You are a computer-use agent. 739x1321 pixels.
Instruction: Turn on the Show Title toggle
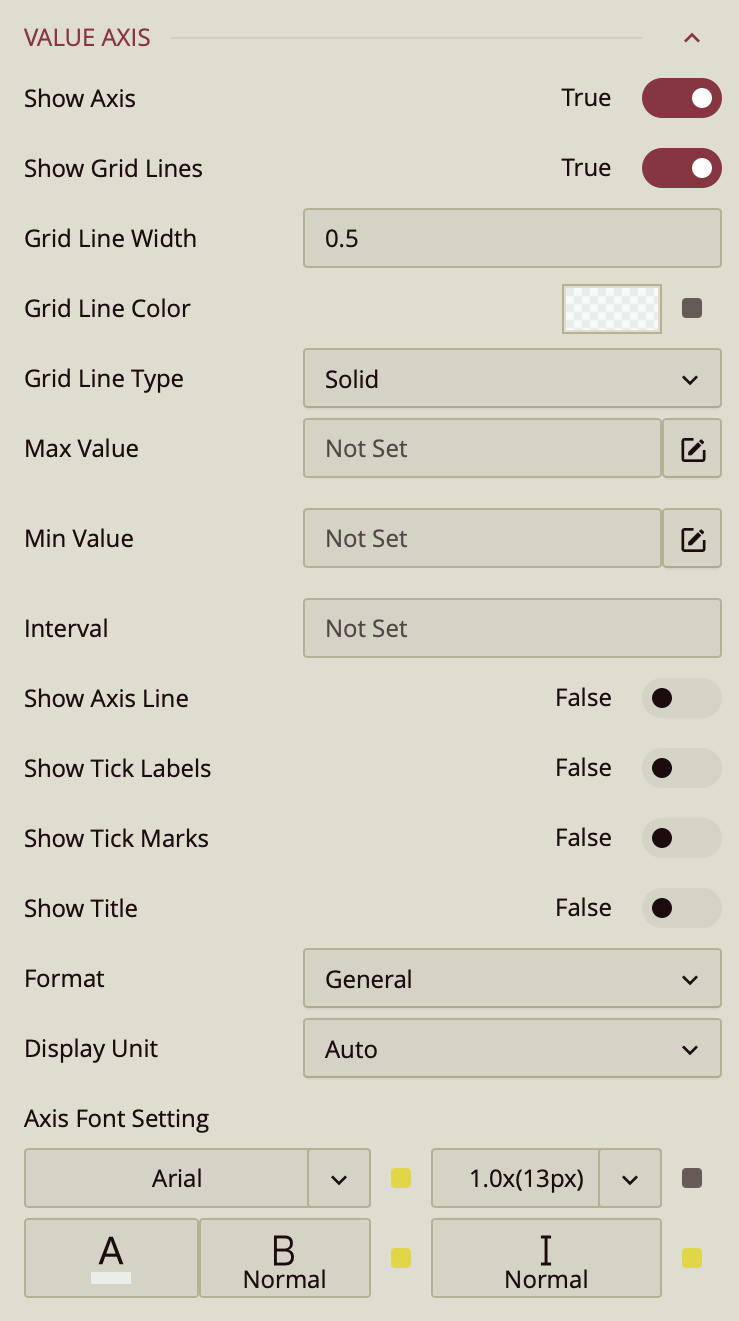681,908
